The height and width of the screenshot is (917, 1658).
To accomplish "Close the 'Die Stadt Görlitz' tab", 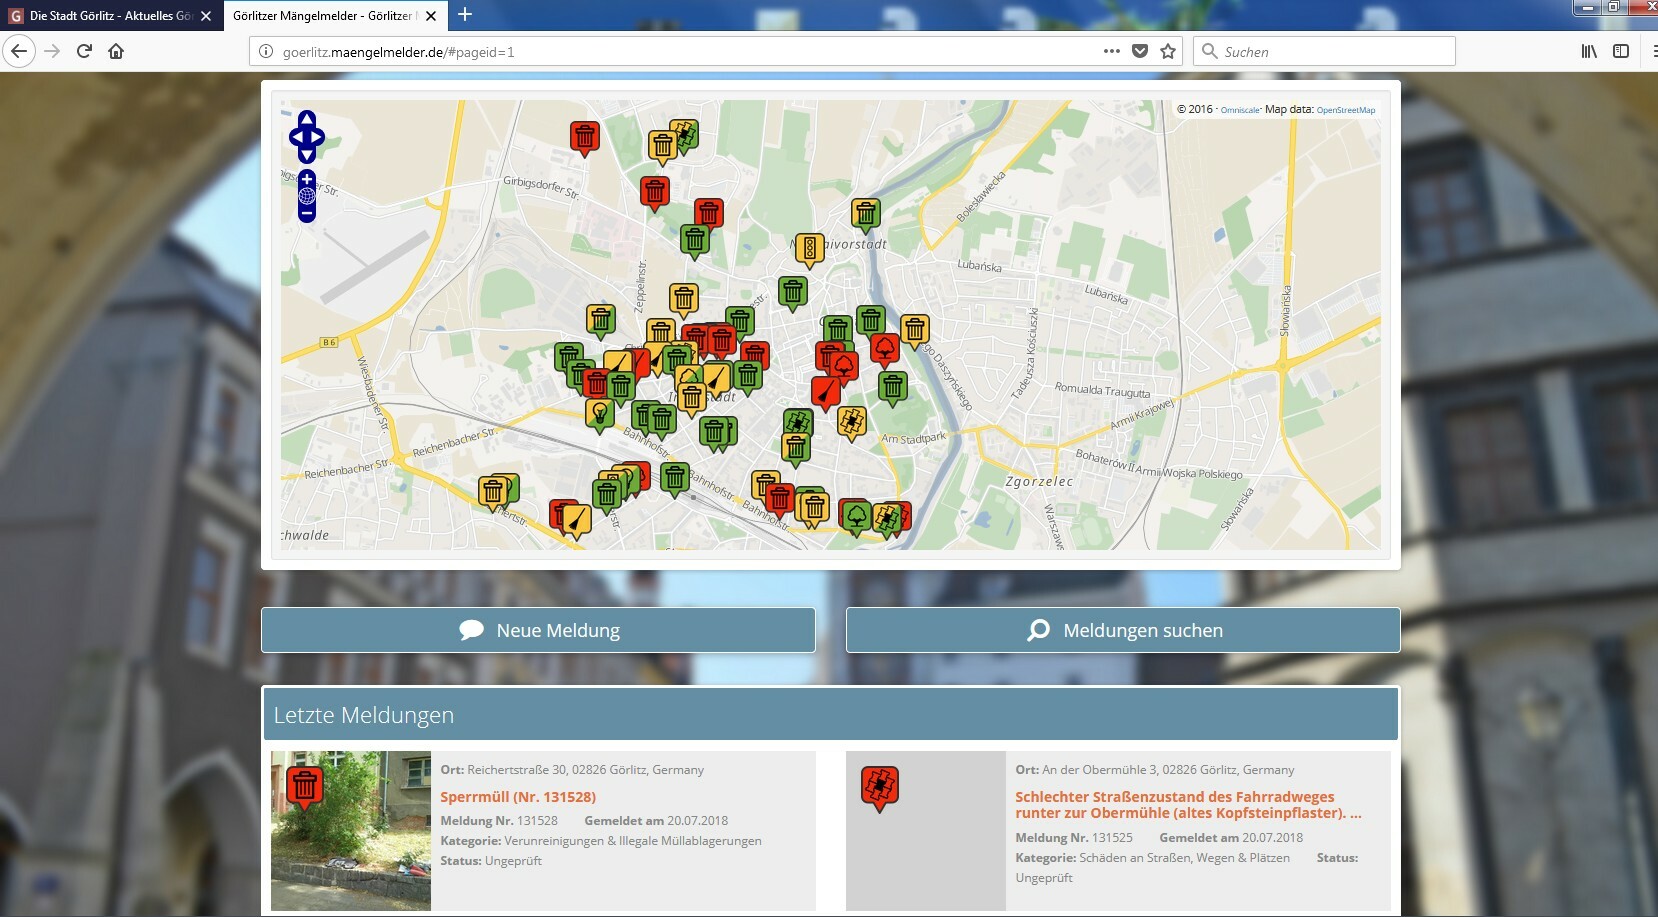I will pyautogui.click(x=206, y=16).
